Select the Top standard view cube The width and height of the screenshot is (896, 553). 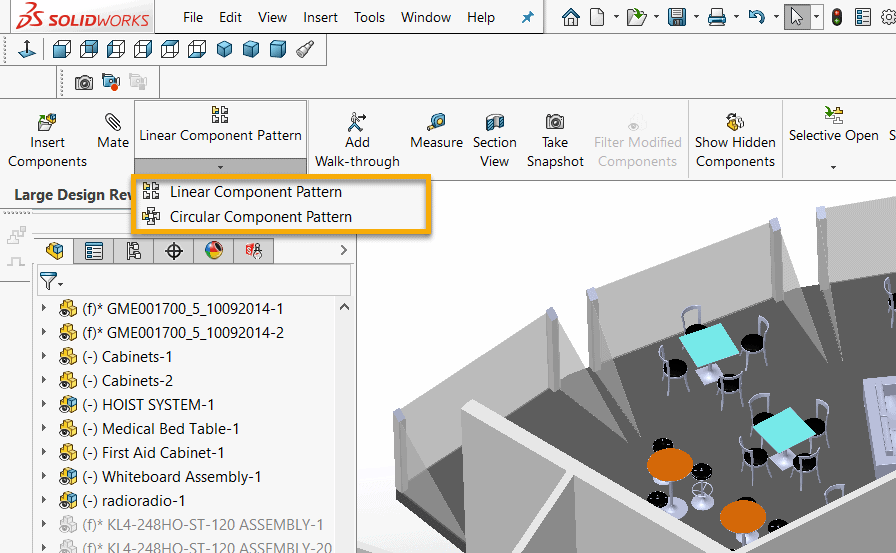click(x=170, y=50)
